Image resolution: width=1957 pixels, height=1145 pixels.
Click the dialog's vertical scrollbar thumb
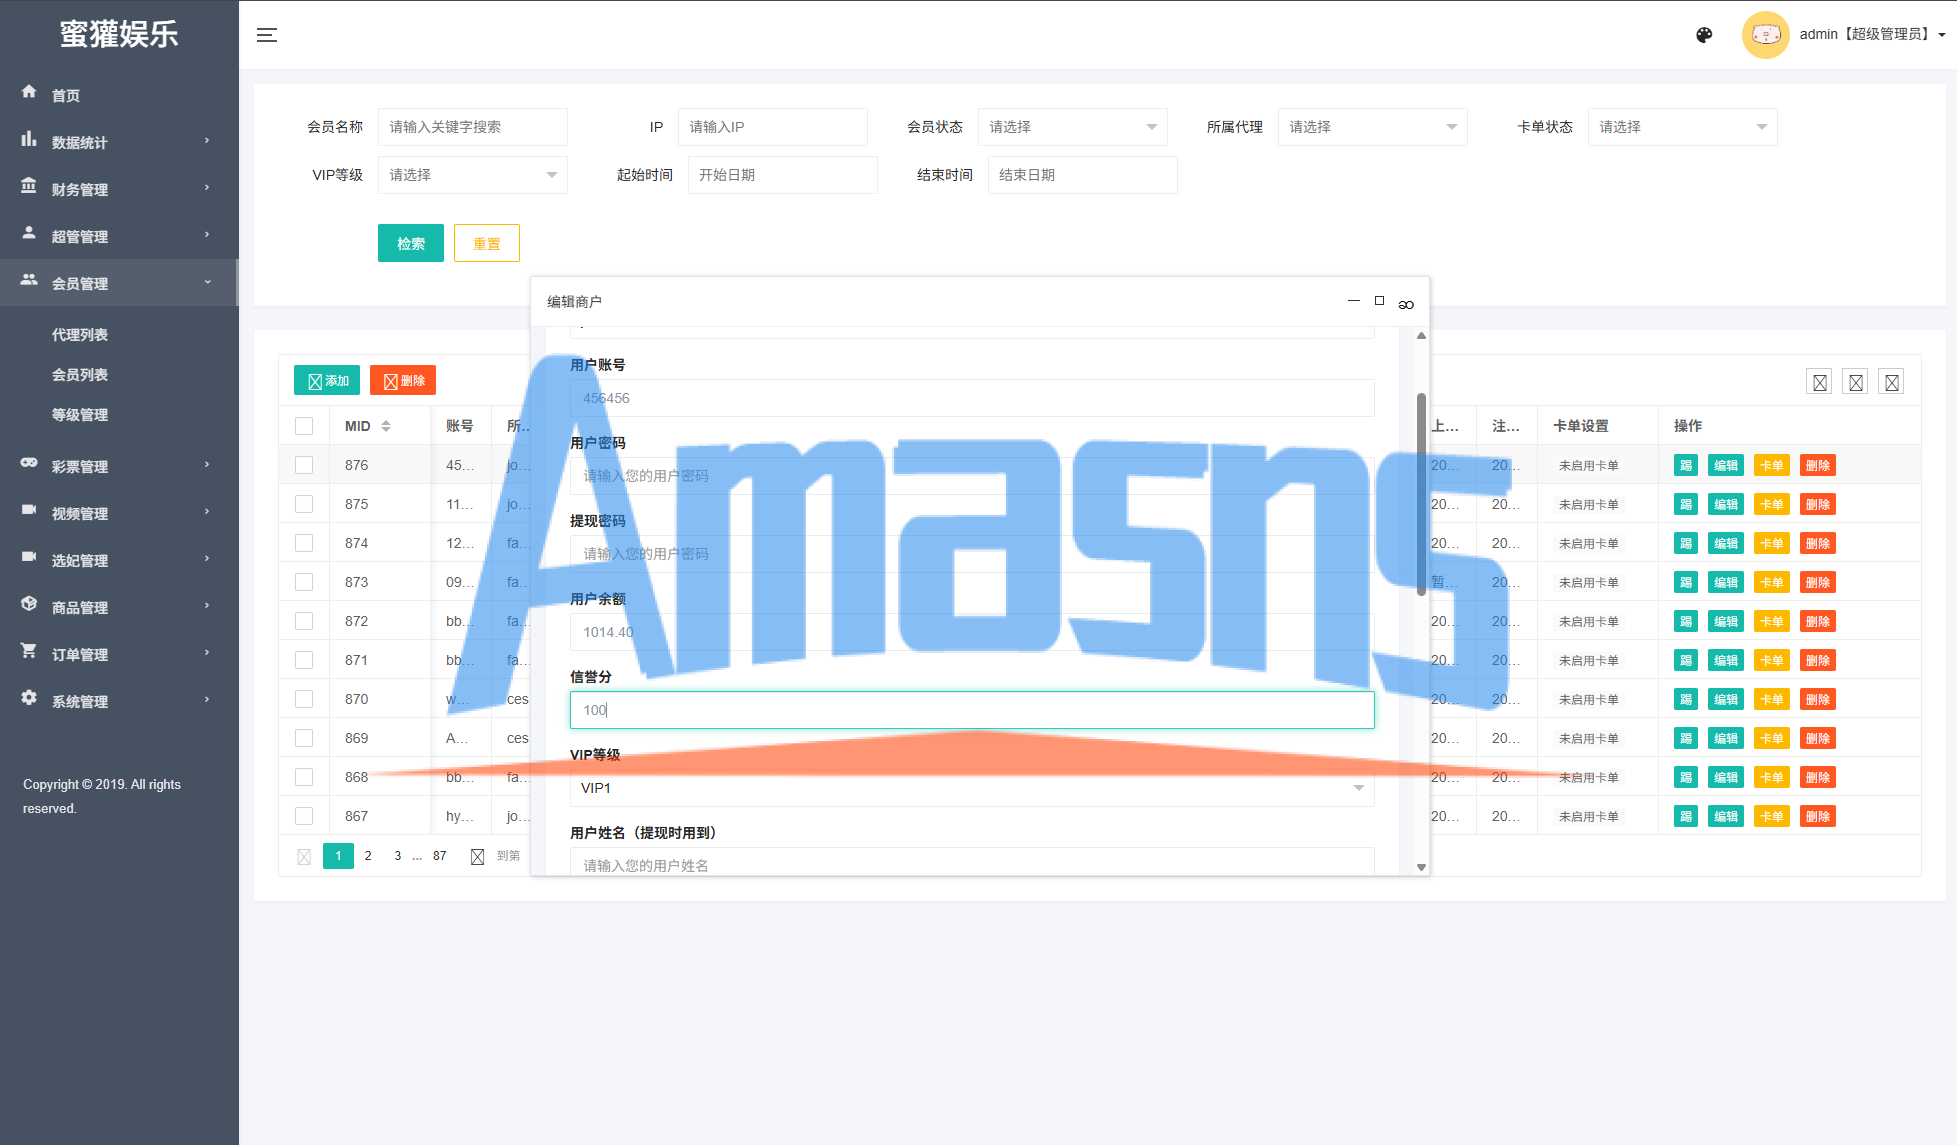click(1421, 495)
